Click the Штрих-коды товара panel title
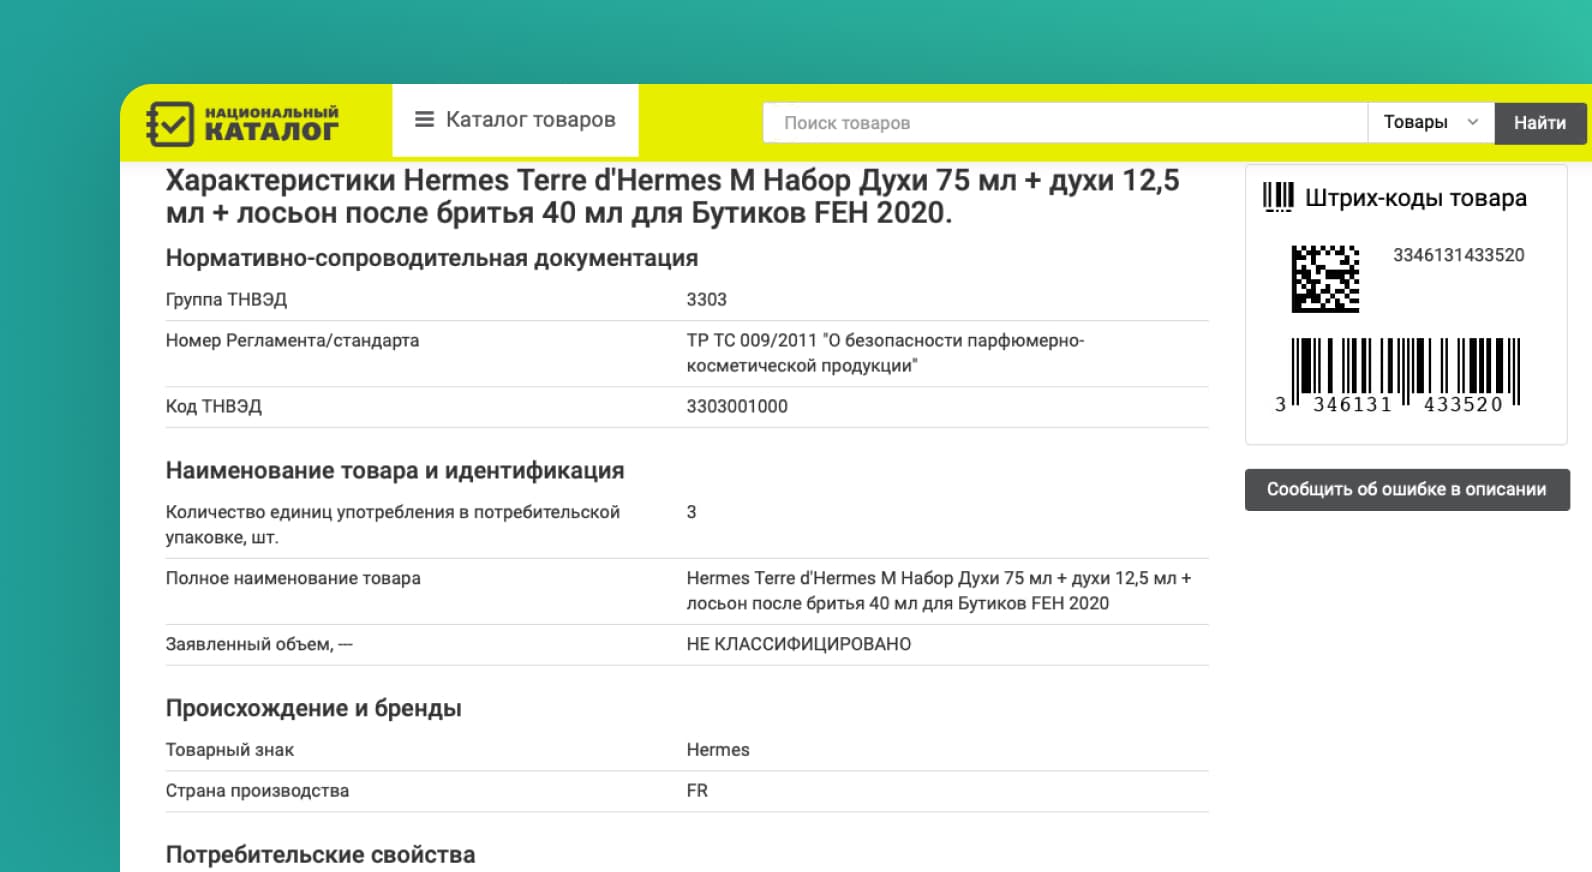 pyautogui.click(x=1416, y=198)
